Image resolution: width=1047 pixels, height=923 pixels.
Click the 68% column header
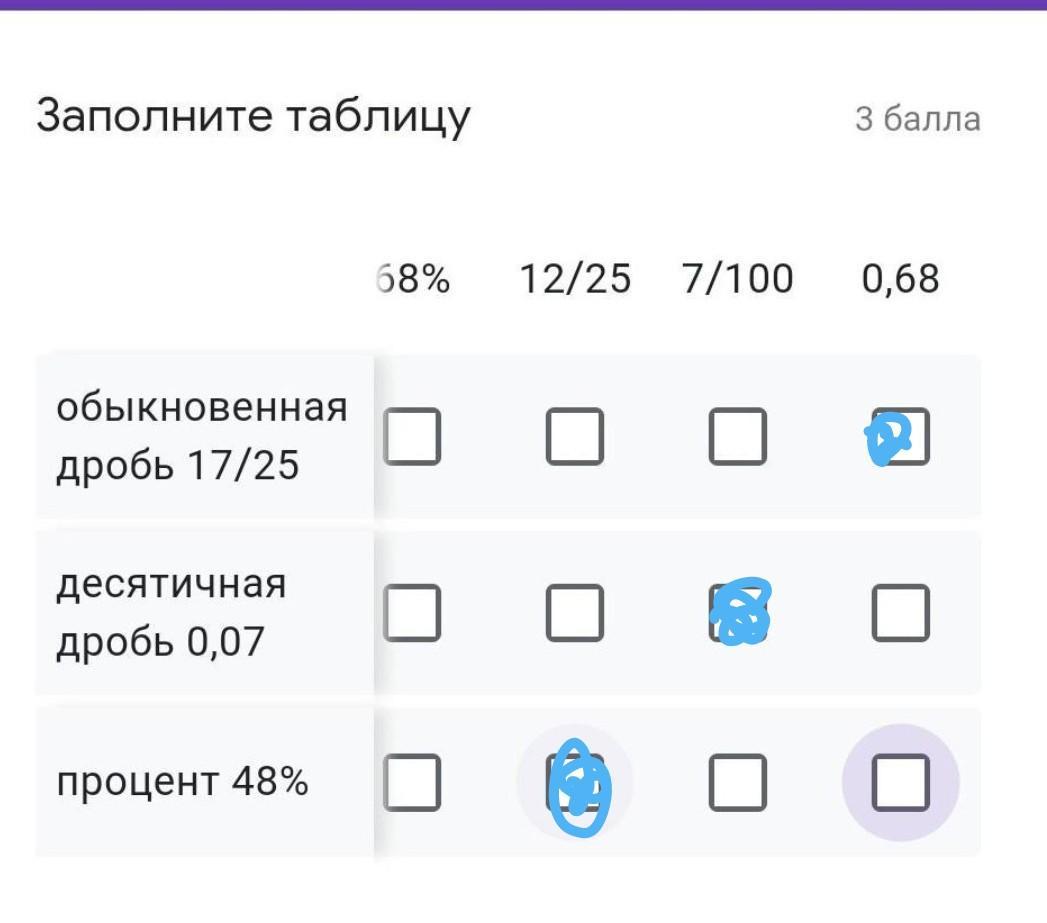point(414,279)
